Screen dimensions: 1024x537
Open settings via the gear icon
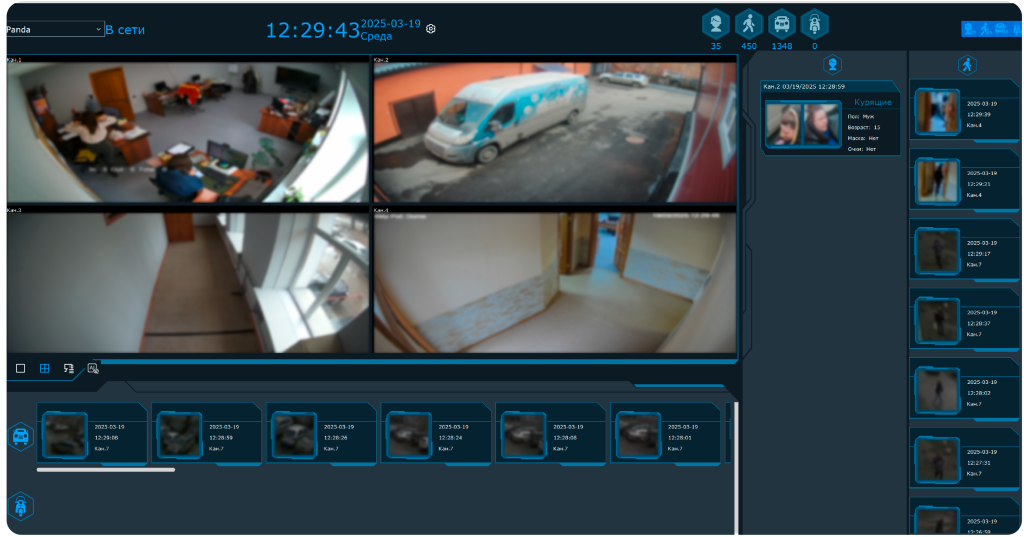(x=431, y=29)
